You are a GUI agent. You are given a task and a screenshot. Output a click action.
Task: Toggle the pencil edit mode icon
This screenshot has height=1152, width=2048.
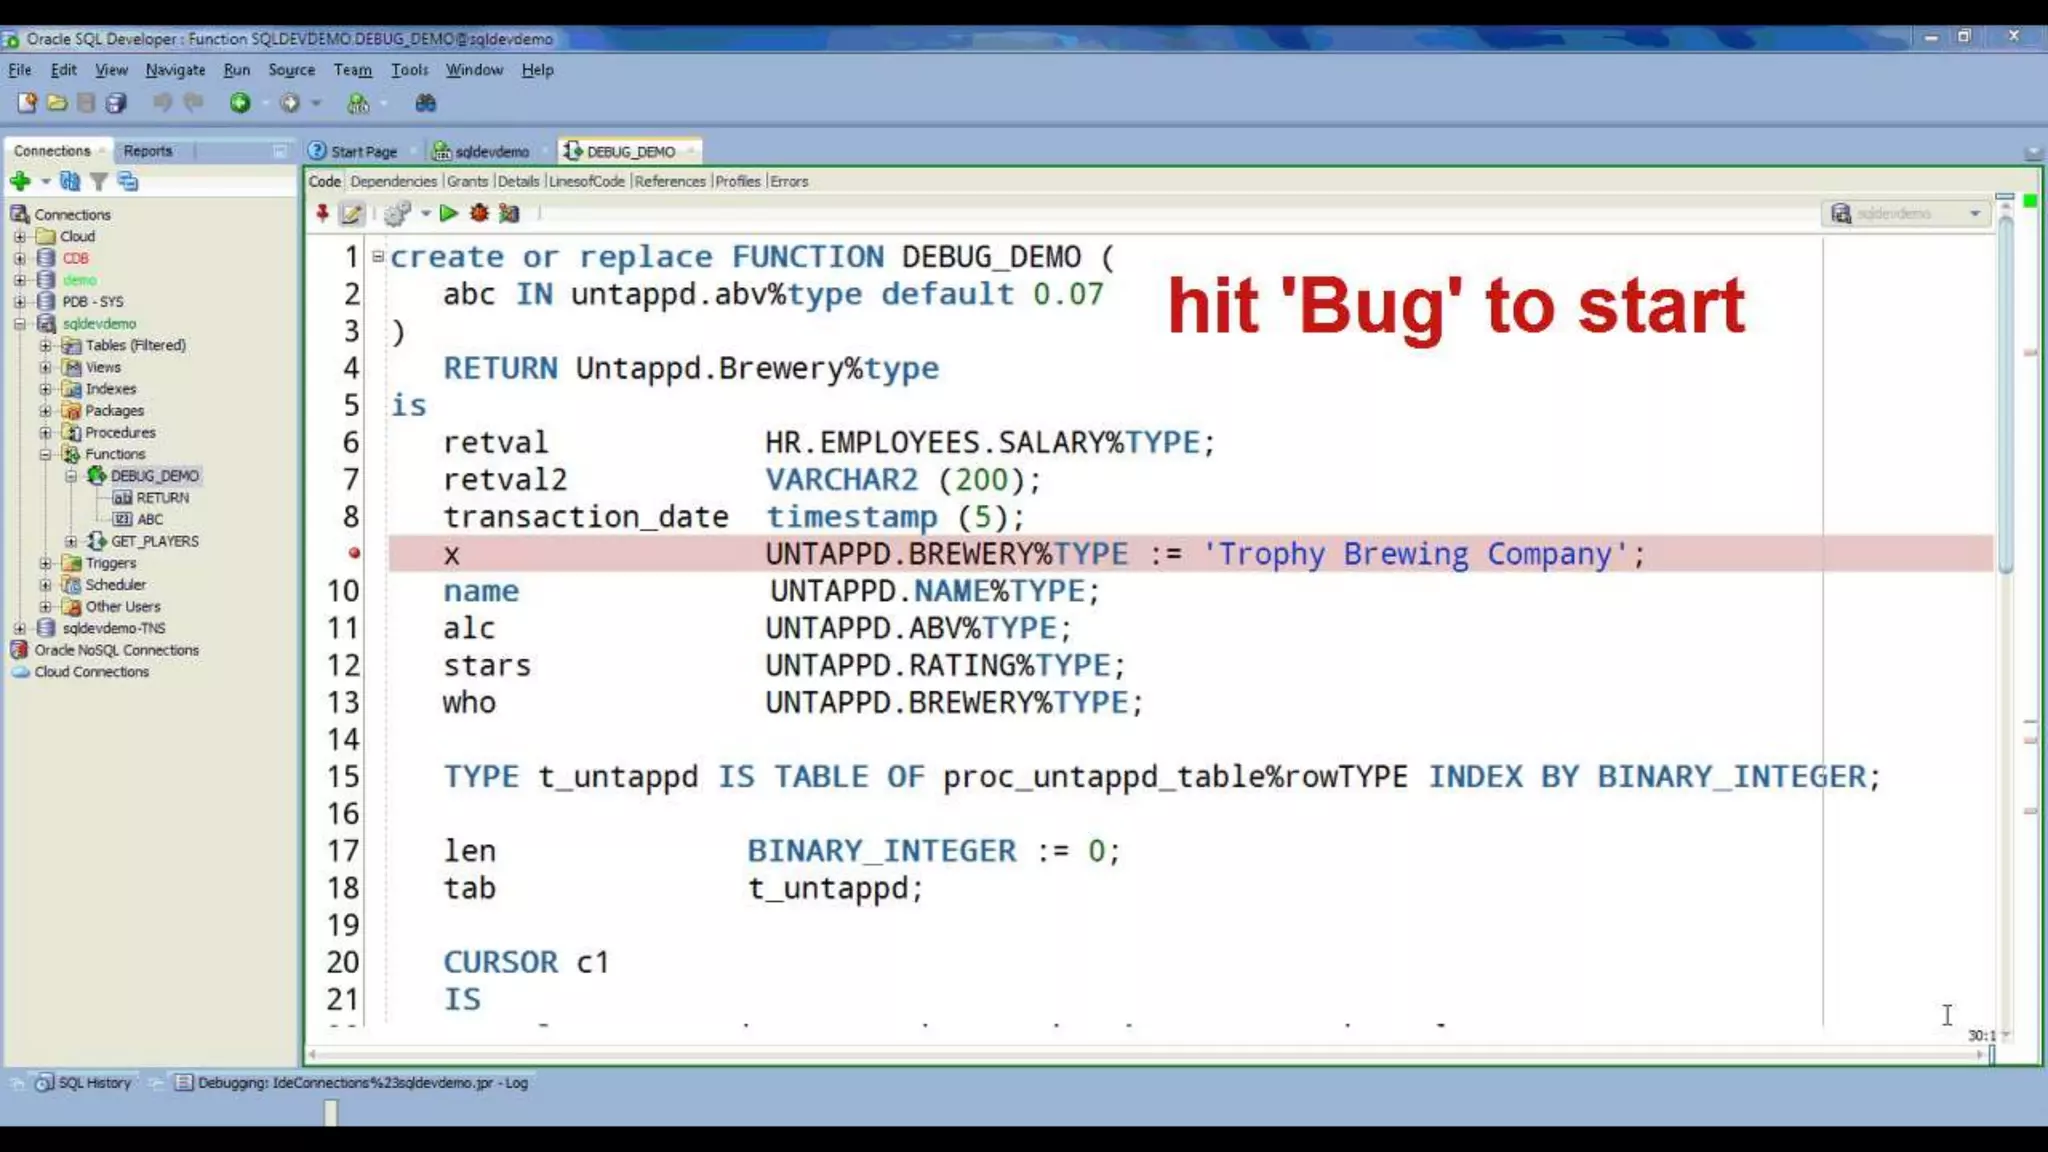pyautogui.click(x=351, y=213)
